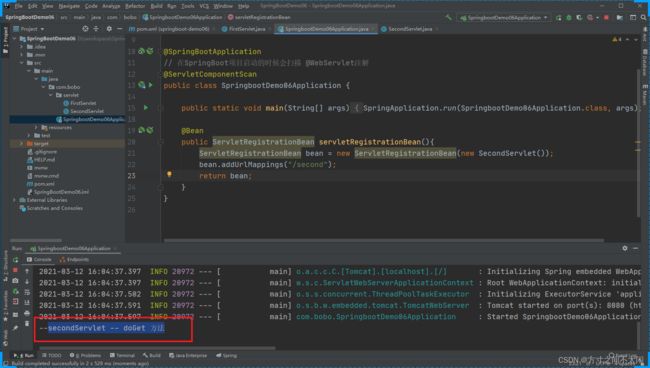Open the Build menu
This screenshot has height=368, width=650.
click(x=156, y=6)
